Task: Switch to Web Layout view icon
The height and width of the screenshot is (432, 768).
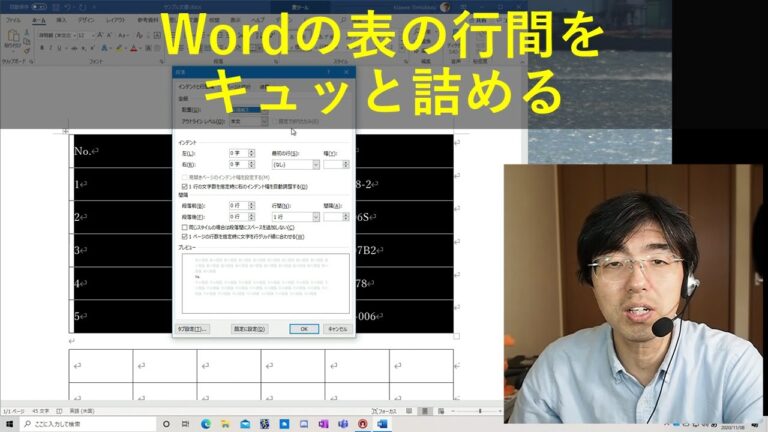Action: 441,411
